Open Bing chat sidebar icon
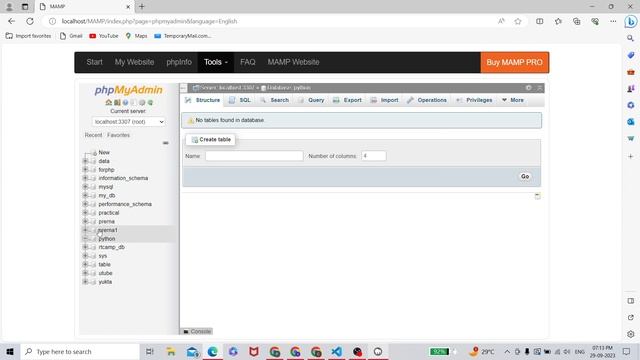The width and height of the screenshot is (640, 360). (x=631, y=21)
